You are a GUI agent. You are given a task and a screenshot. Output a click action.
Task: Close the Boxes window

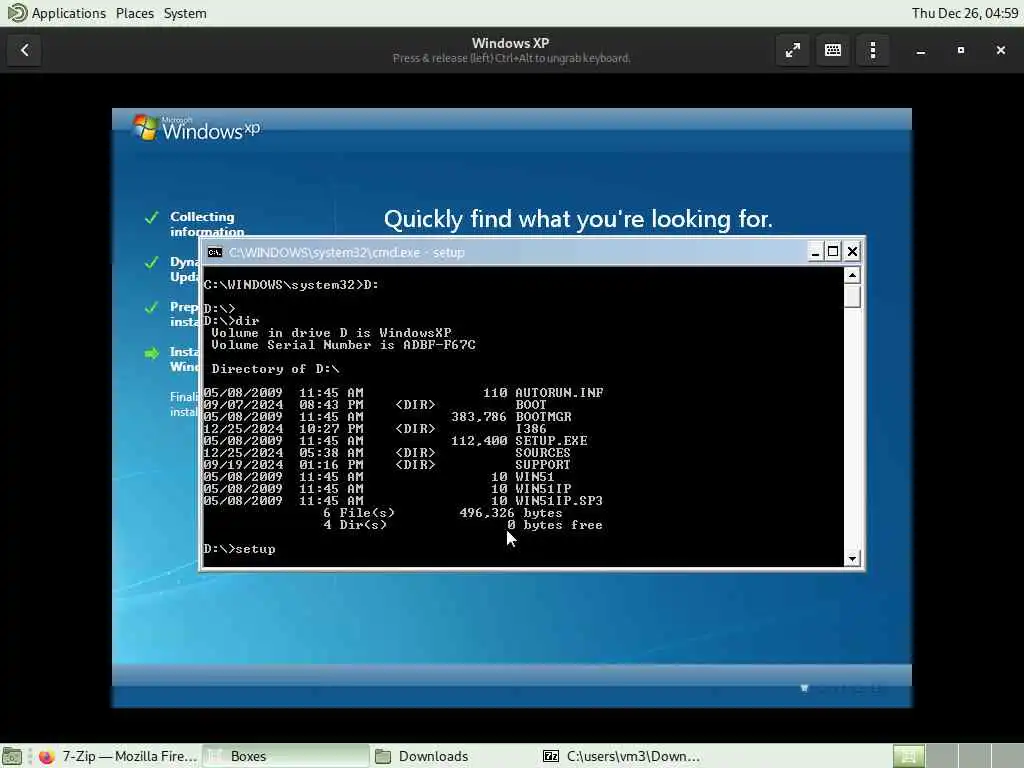[x=1000, y=50]
